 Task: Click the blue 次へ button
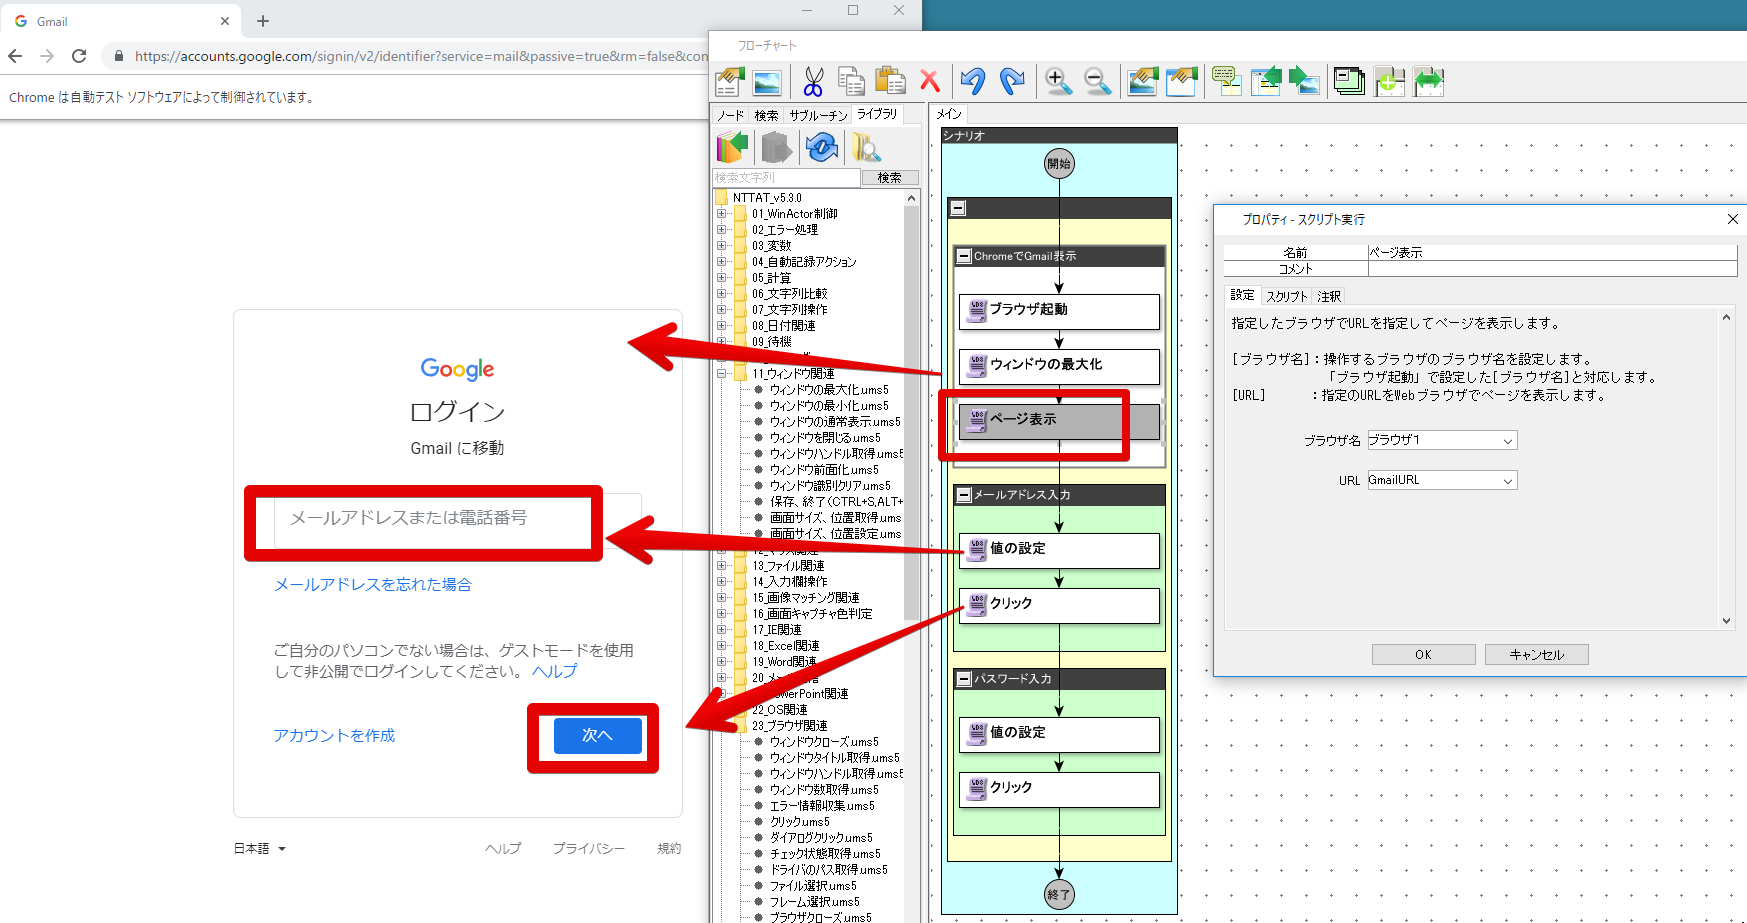coord(597,735)
